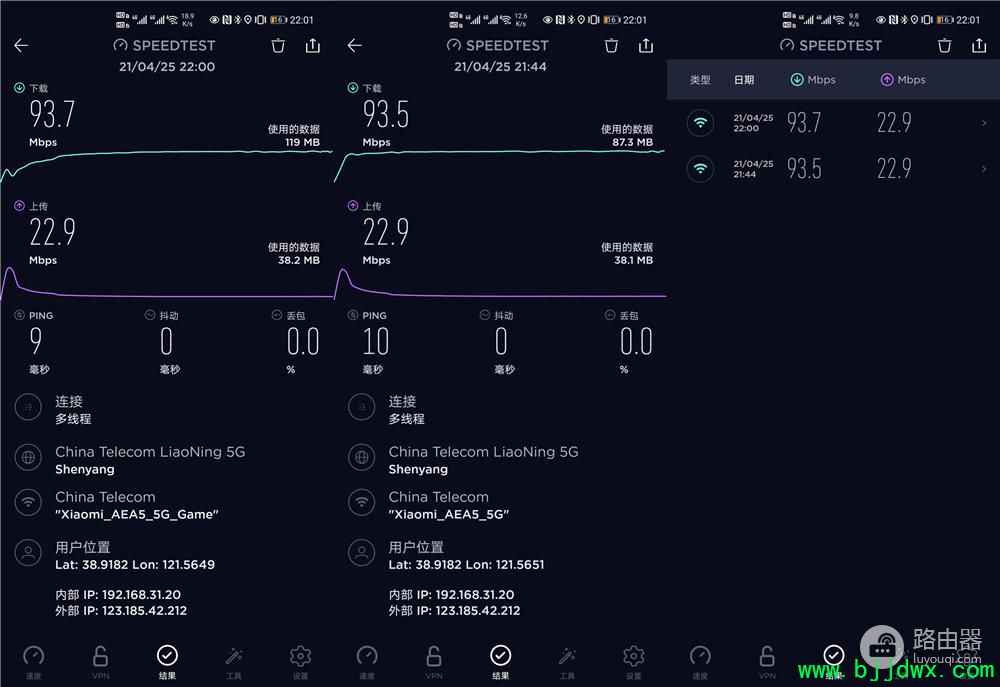Open settings gear on the 22:00 result screen

(300, 661)
